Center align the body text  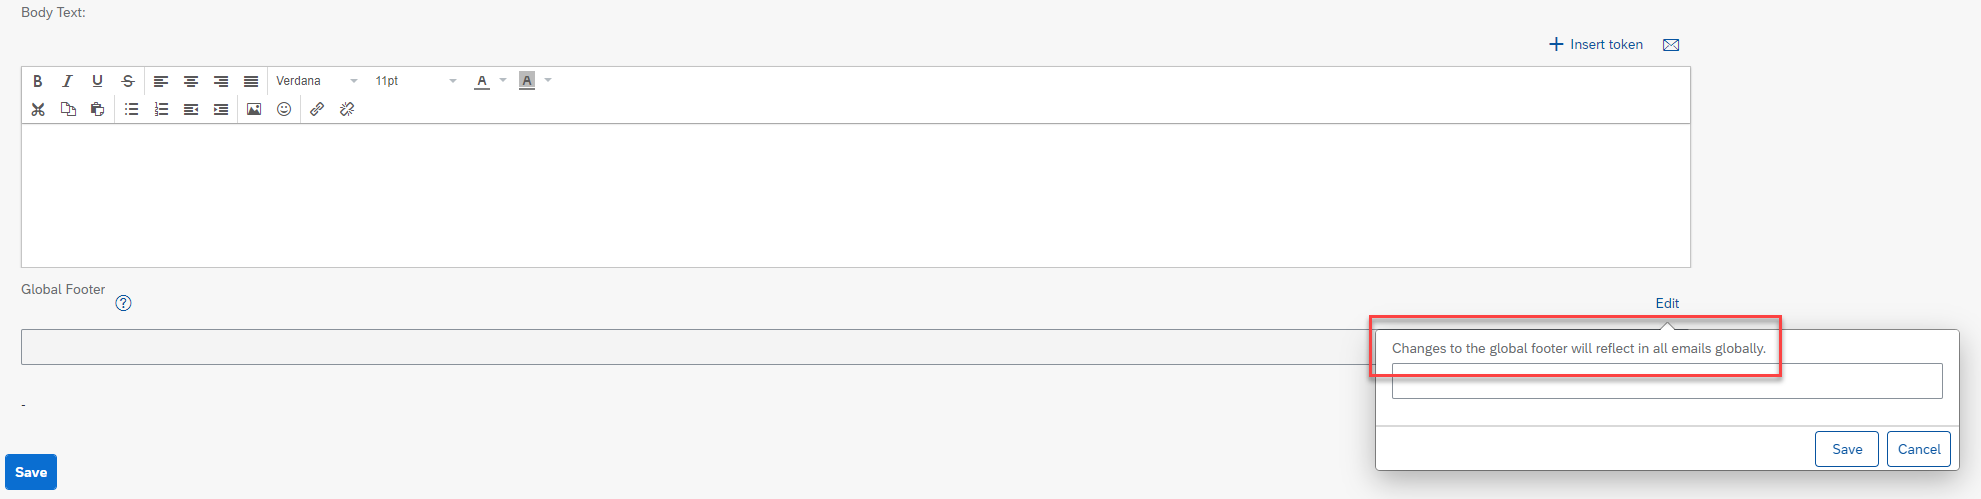pos(191,81)
